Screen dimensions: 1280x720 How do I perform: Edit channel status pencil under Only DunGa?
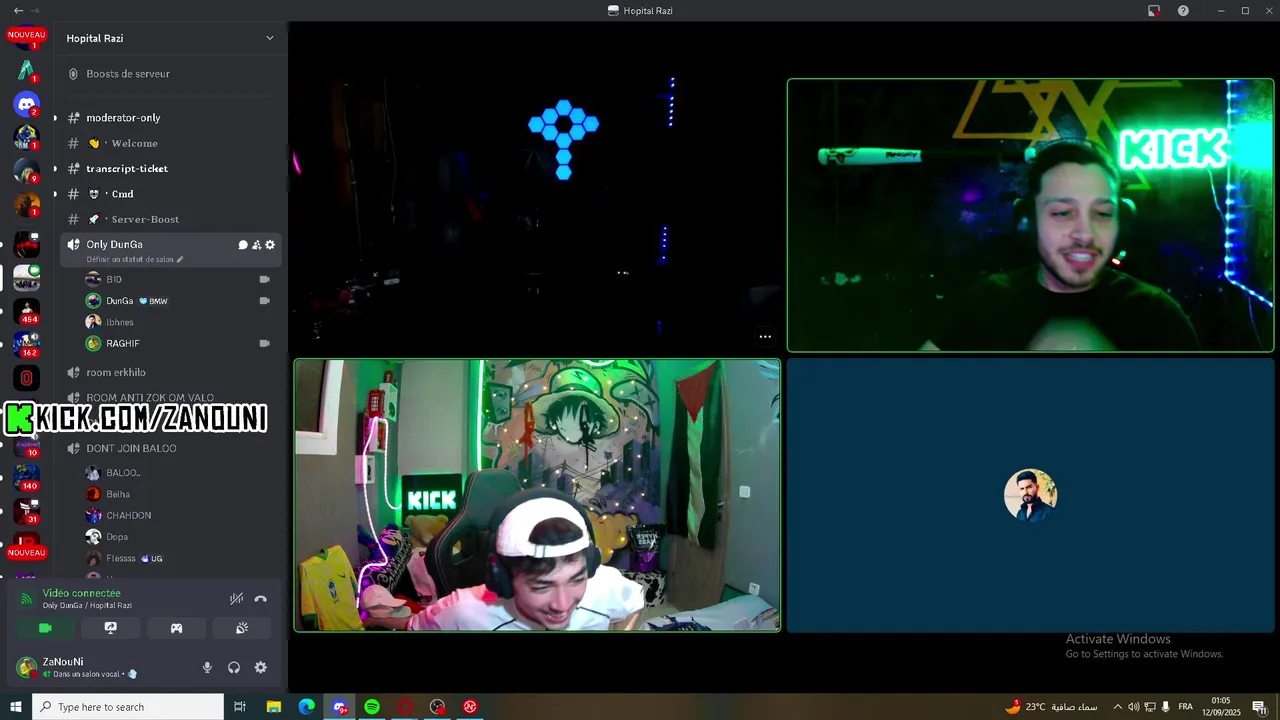(180, 259)
